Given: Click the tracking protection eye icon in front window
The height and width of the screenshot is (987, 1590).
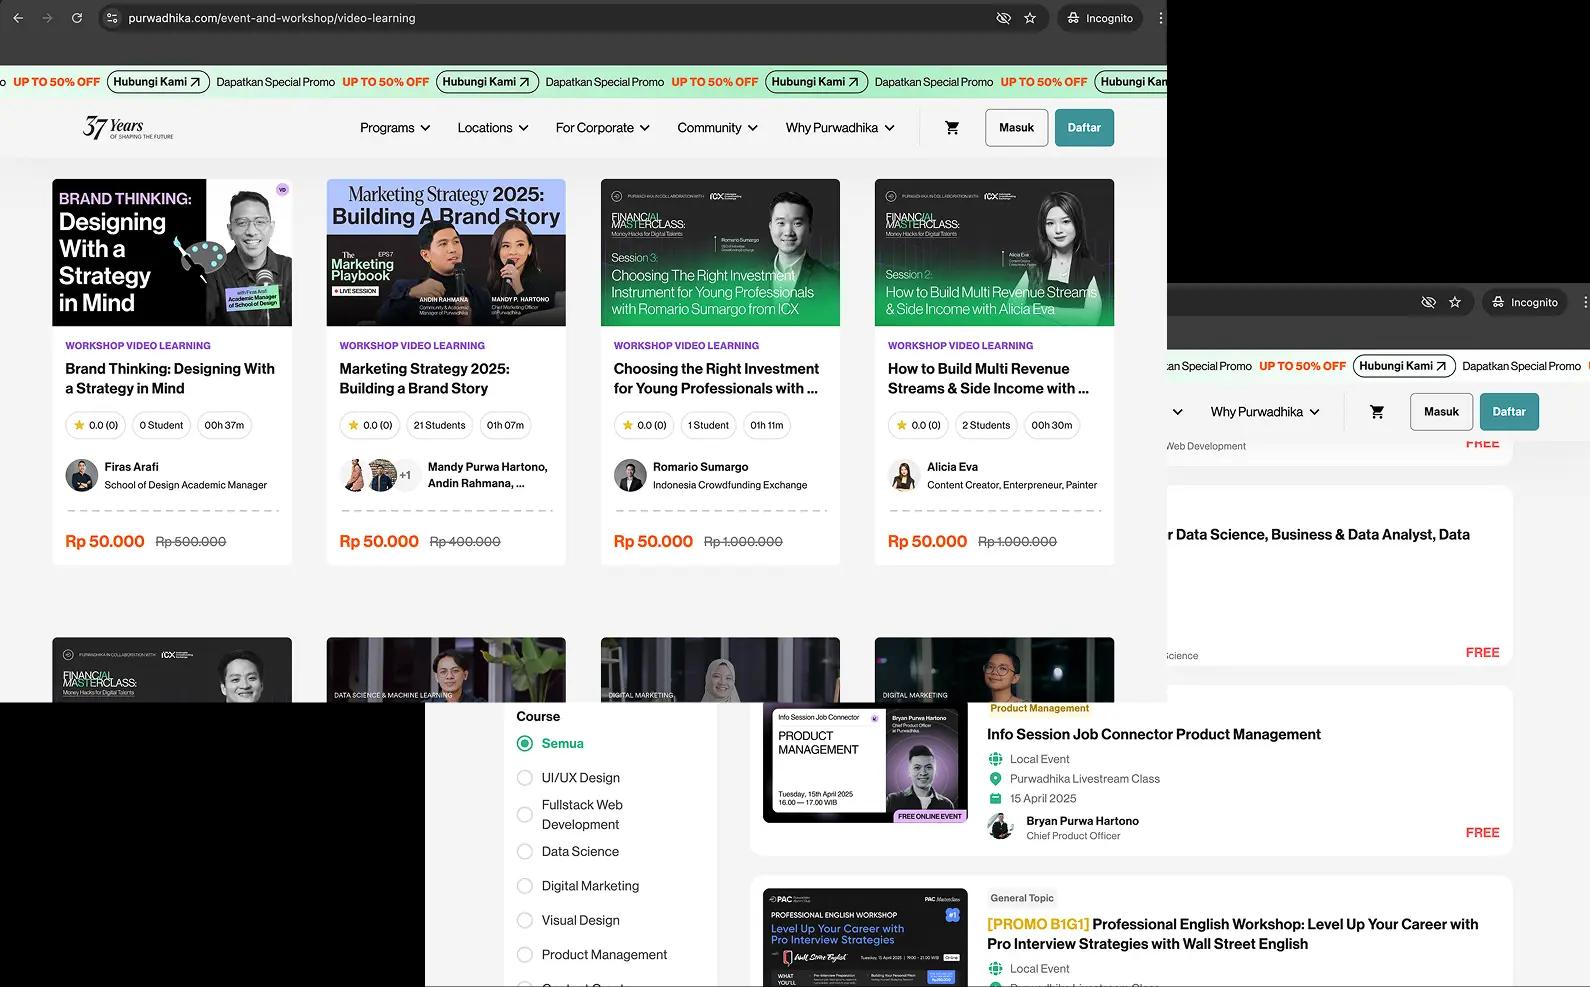Looking at the screenshot, I should coord(1003,18).
